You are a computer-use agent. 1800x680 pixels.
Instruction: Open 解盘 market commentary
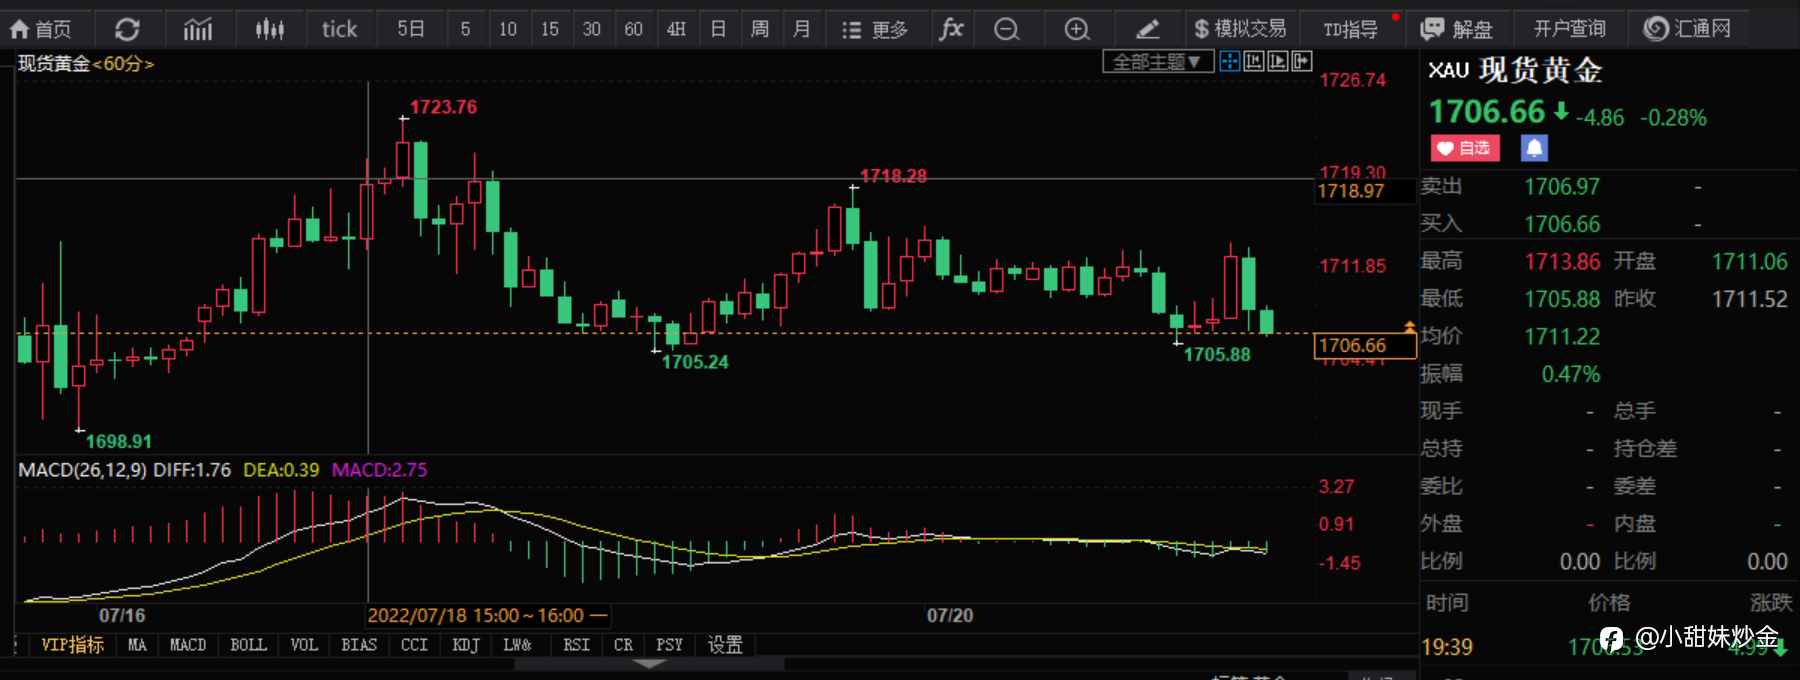[1457, 29]
